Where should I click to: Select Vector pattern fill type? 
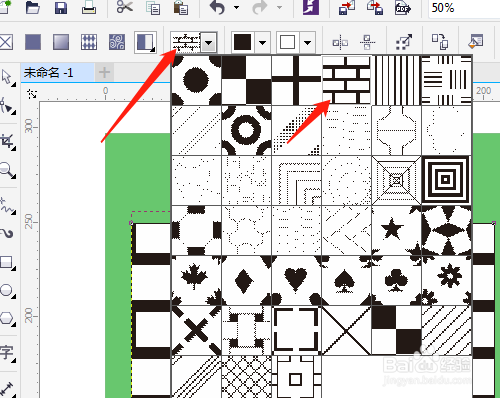click(x=89, y=42)
